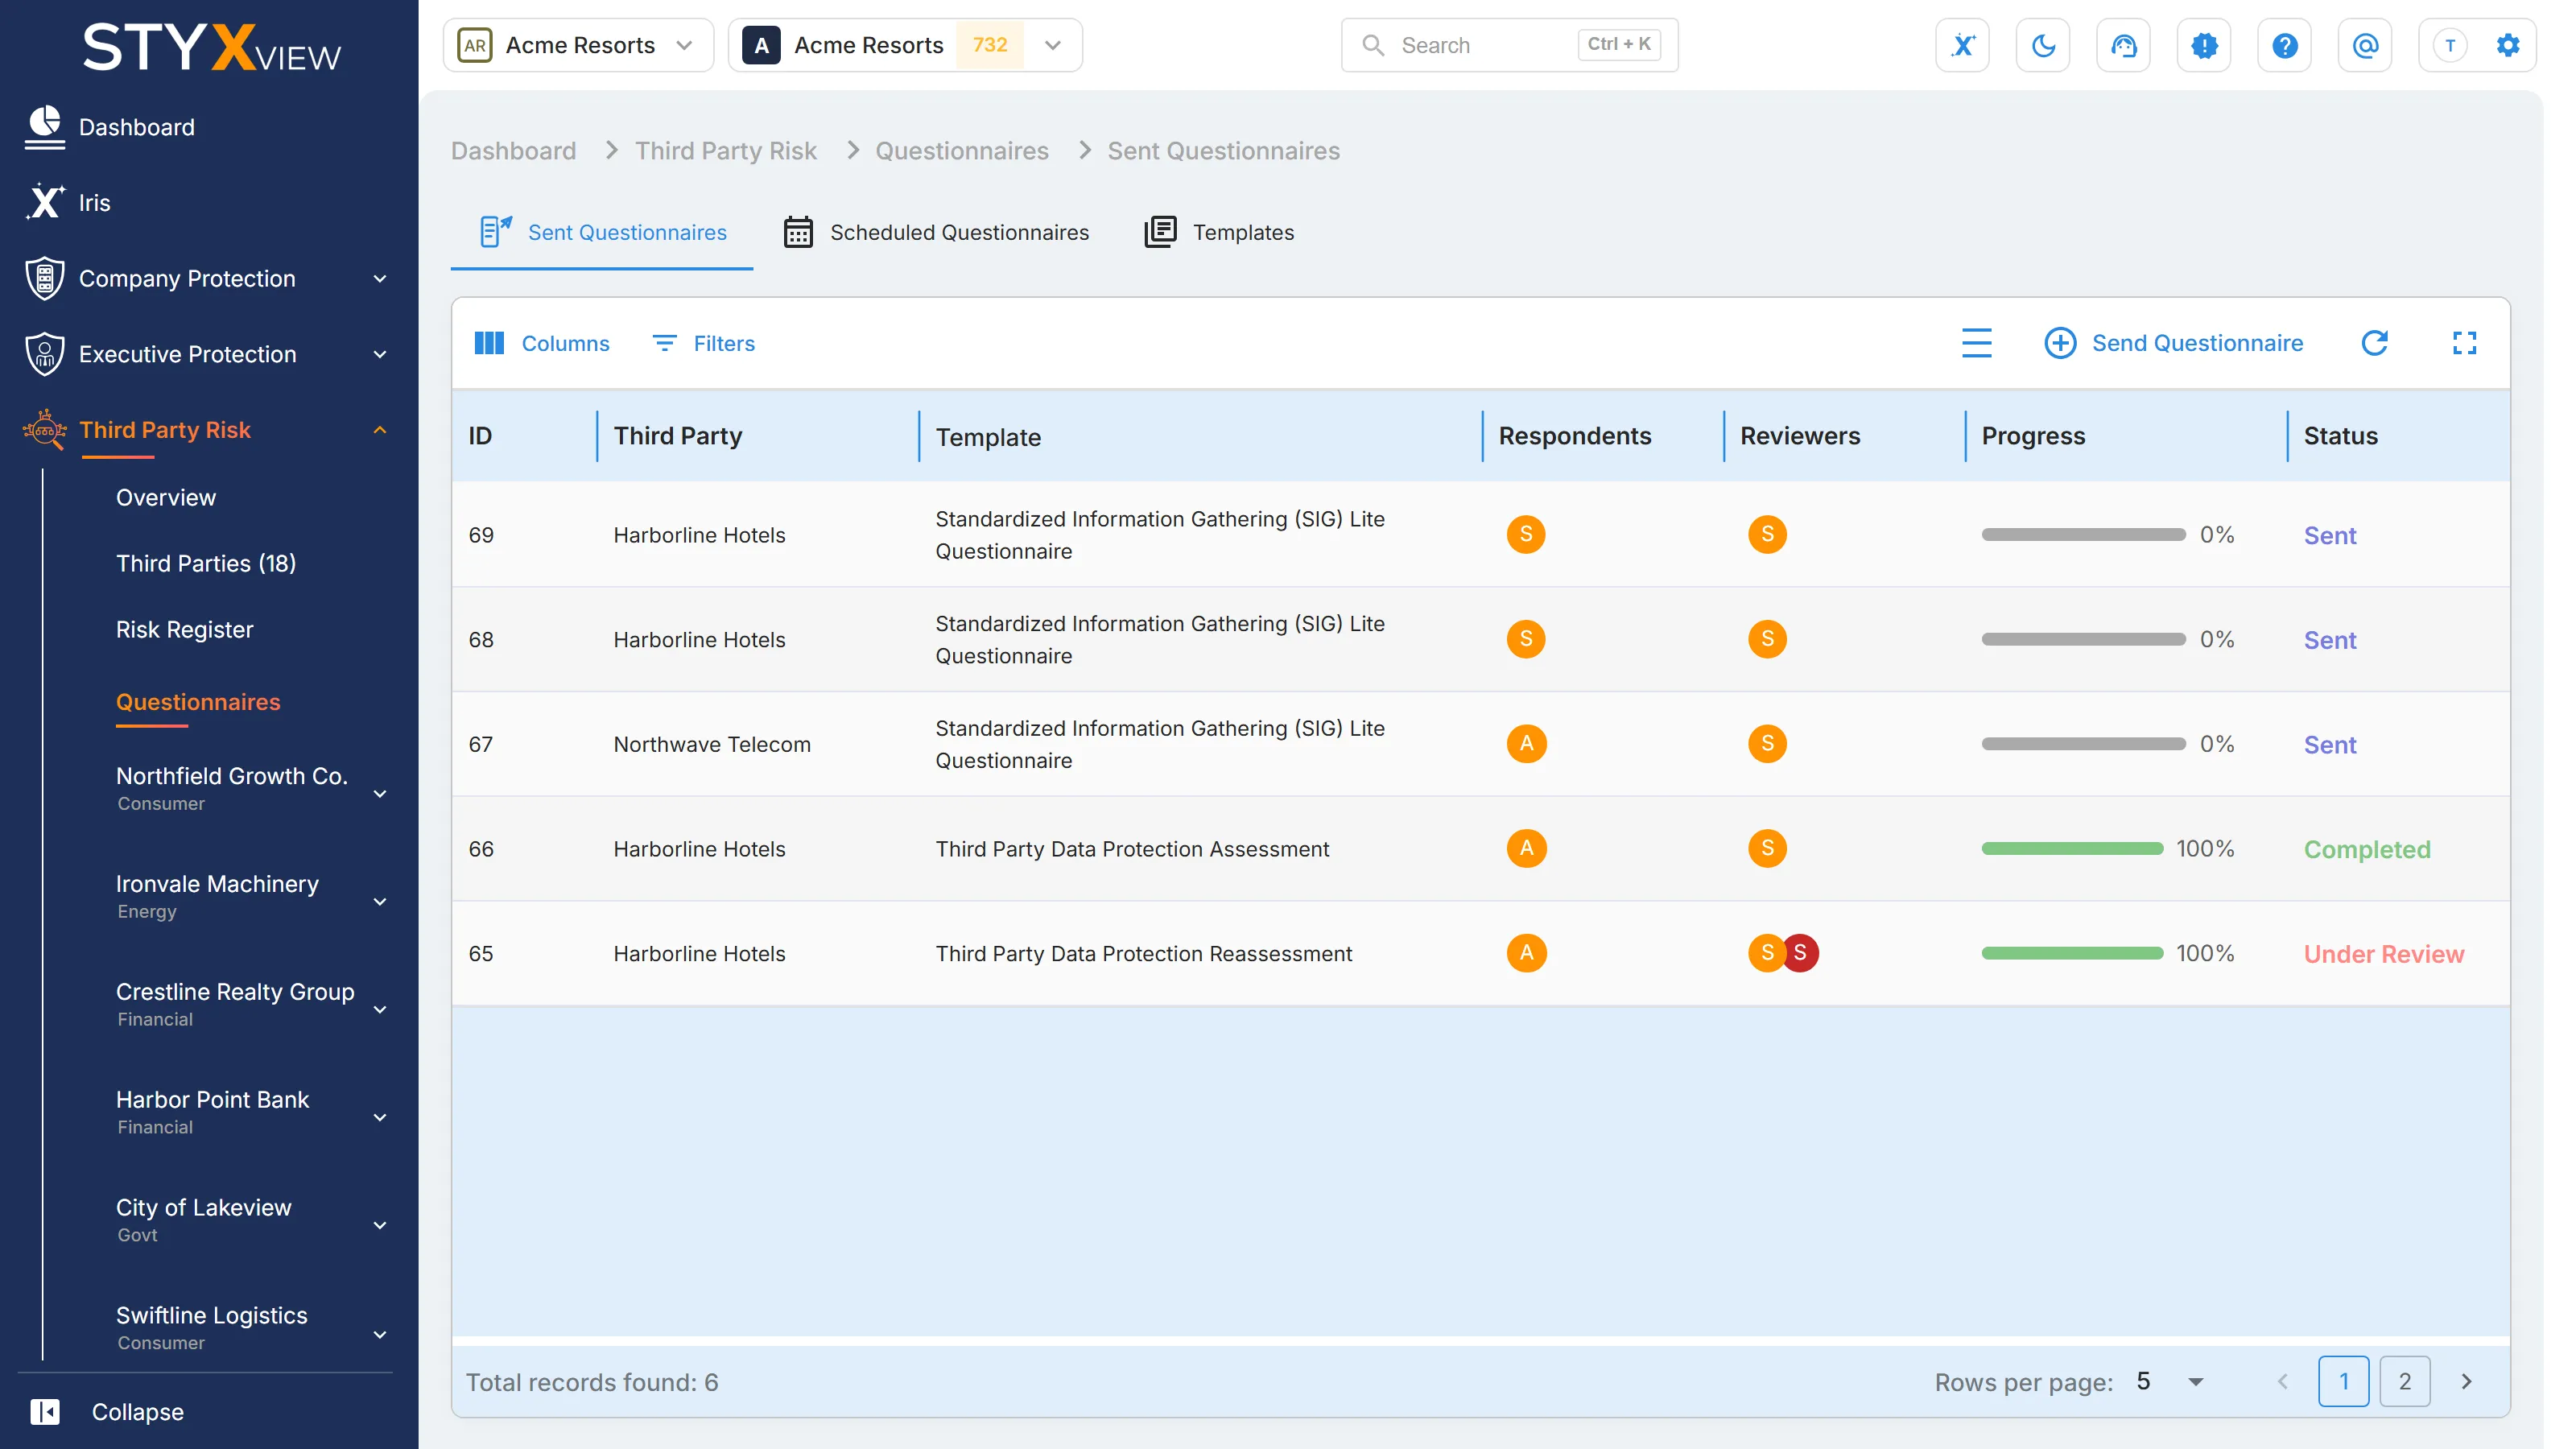Screen dimensions: 2576x1449
Task: Collapse Third Party Risk menu chevron
Action: [x=380, y=430]
